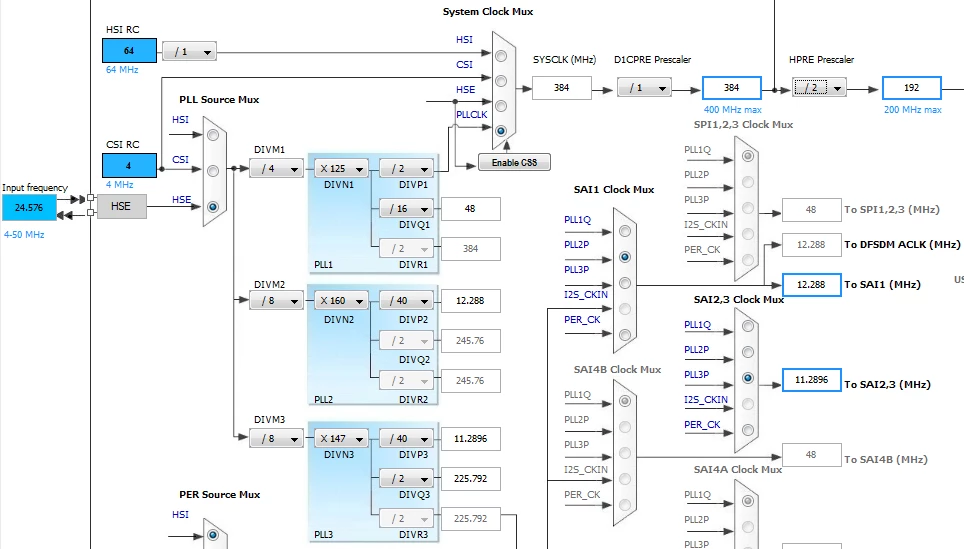Click the HSI RC 64 value box
Viewport: 964px width, 549px height.
[x=129, y=51]
